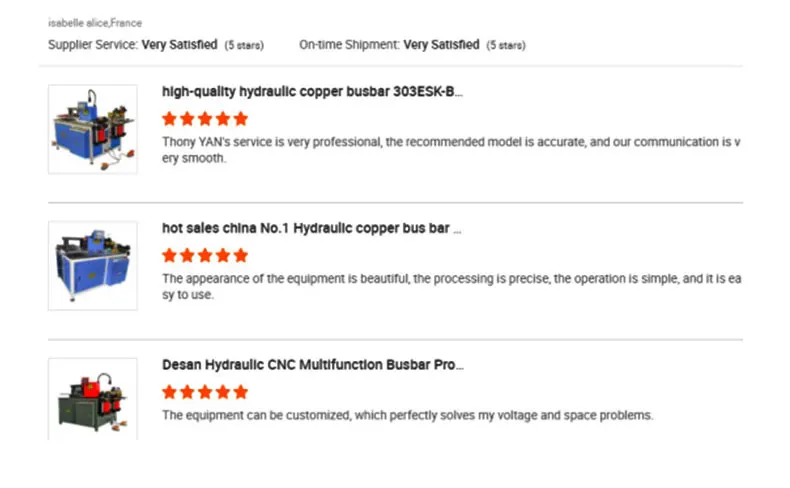
Task: Click the third star of the hot sales china review
Action: point(205,255)
